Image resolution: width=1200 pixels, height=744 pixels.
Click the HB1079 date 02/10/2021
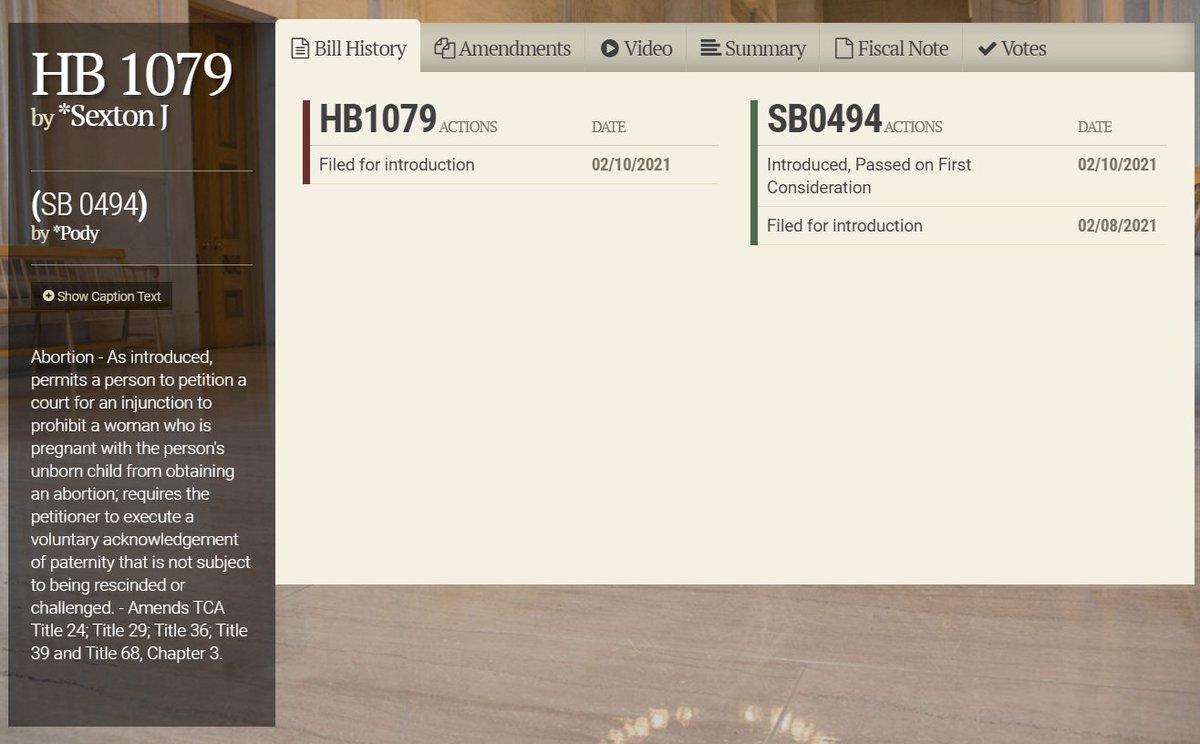(631, 165)
